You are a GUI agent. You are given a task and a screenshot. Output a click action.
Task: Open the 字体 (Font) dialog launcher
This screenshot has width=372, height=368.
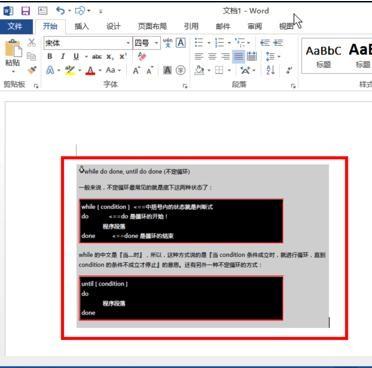(185, 86)
